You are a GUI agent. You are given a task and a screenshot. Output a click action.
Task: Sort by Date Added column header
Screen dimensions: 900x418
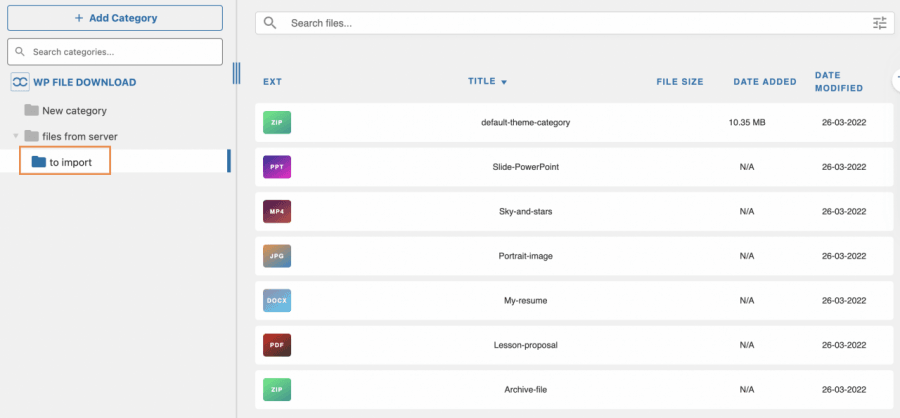pyautogui.click(x=764, y=82)
